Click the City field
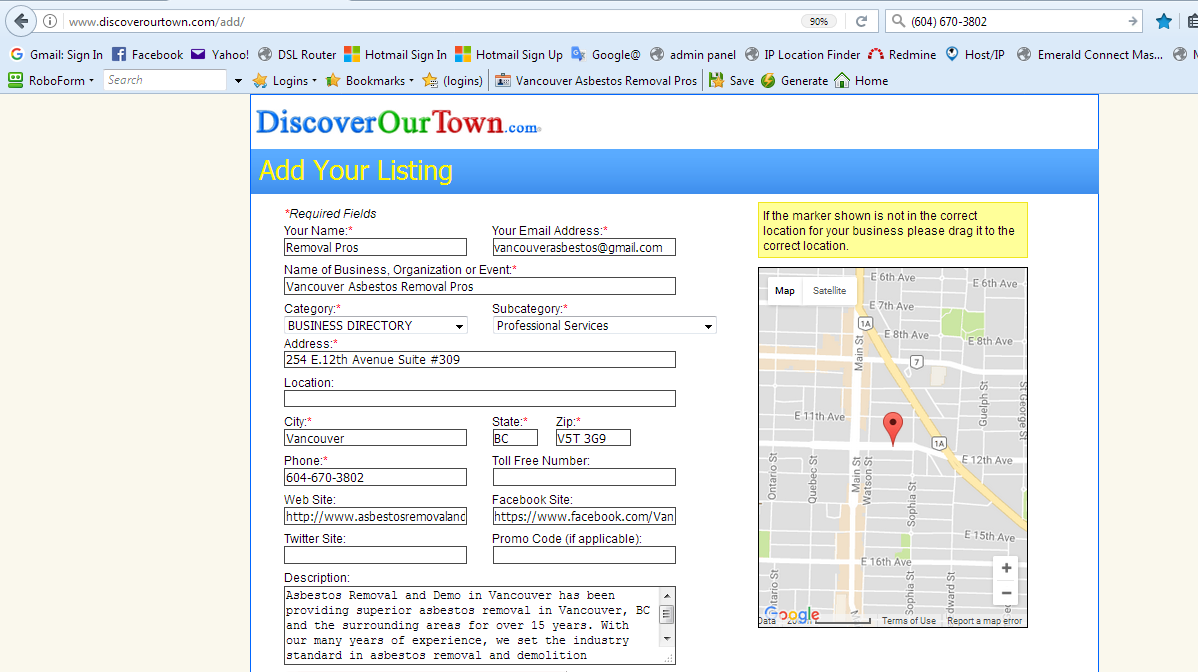1198x672 pixels. click(x=375, y=438)
